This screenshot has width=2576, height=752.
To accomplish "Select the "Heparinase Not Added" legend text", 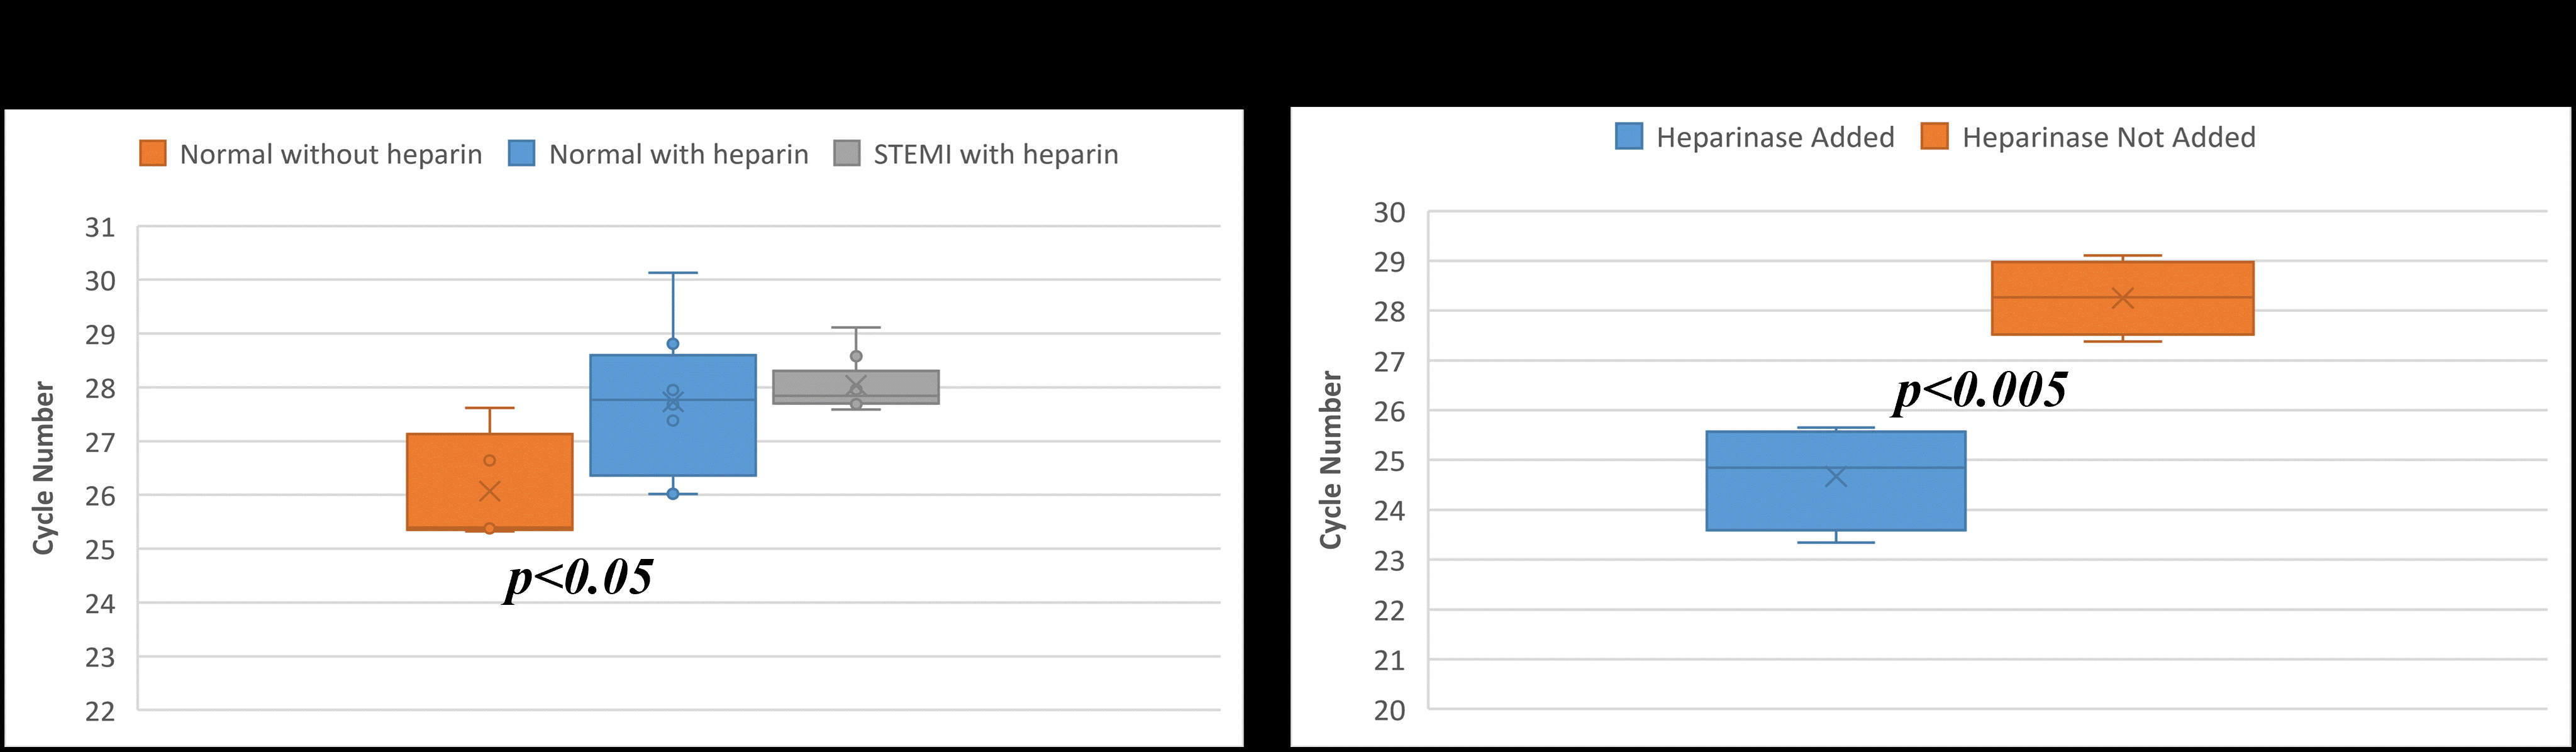I will point(2108,137).
